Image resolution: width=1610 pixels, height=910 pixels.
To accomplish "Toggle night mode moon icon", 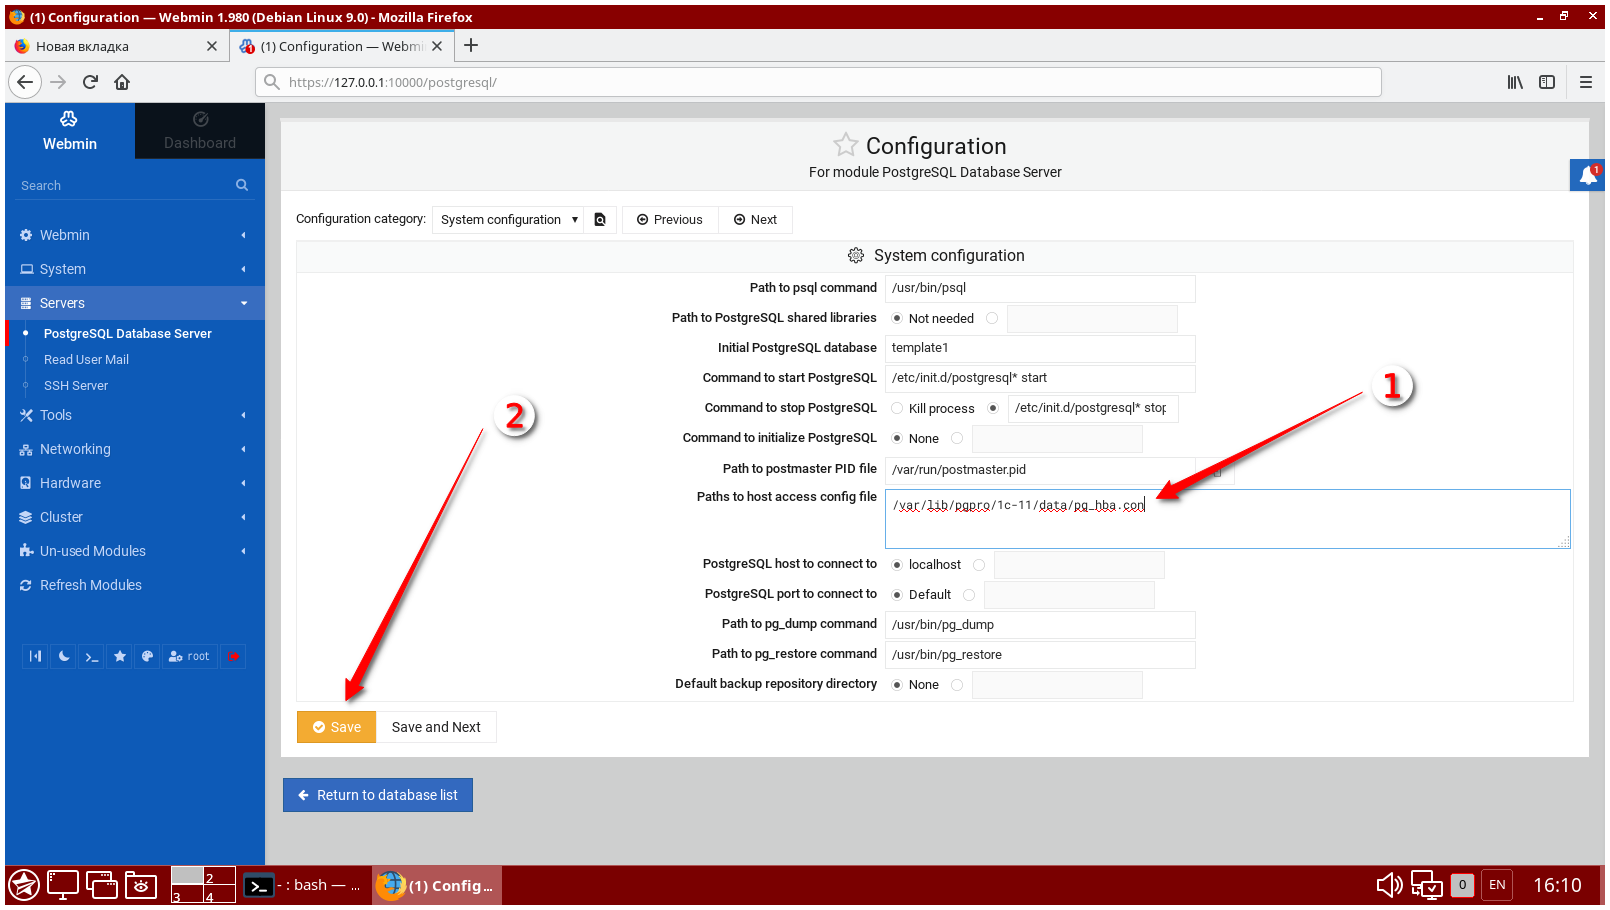I will (64, 656).
